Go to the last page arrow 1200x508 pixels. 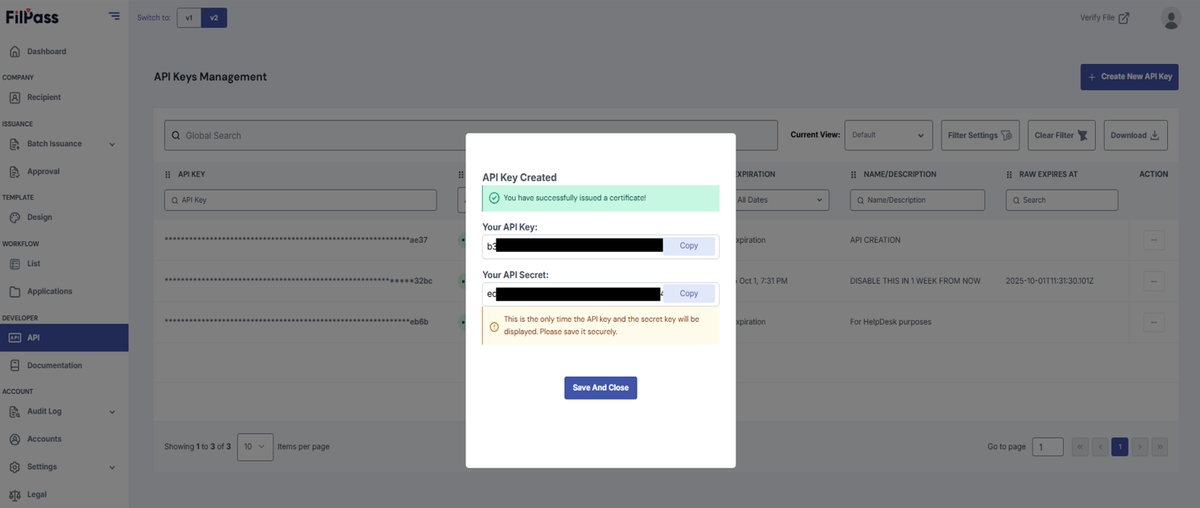click(x=1160, y=447)
